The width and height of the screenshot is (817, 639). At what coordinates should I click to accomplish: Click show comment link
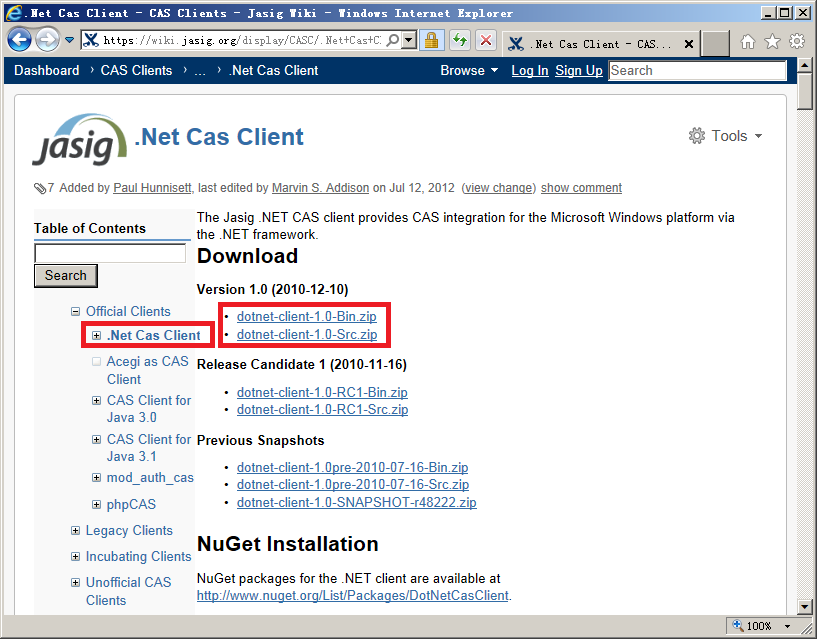(581, 188)
